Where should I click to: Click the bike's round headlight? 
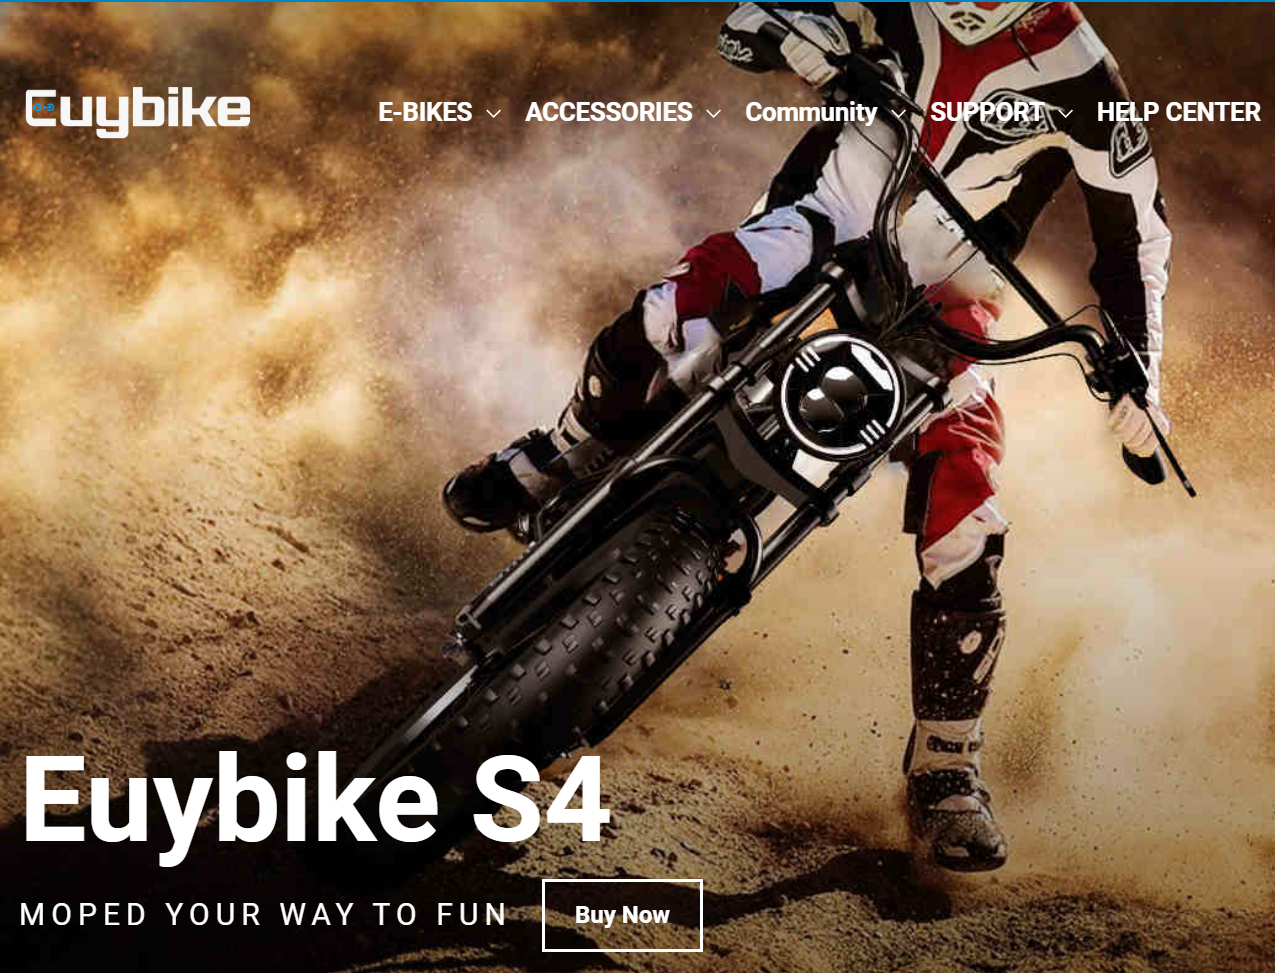(842, 394)
